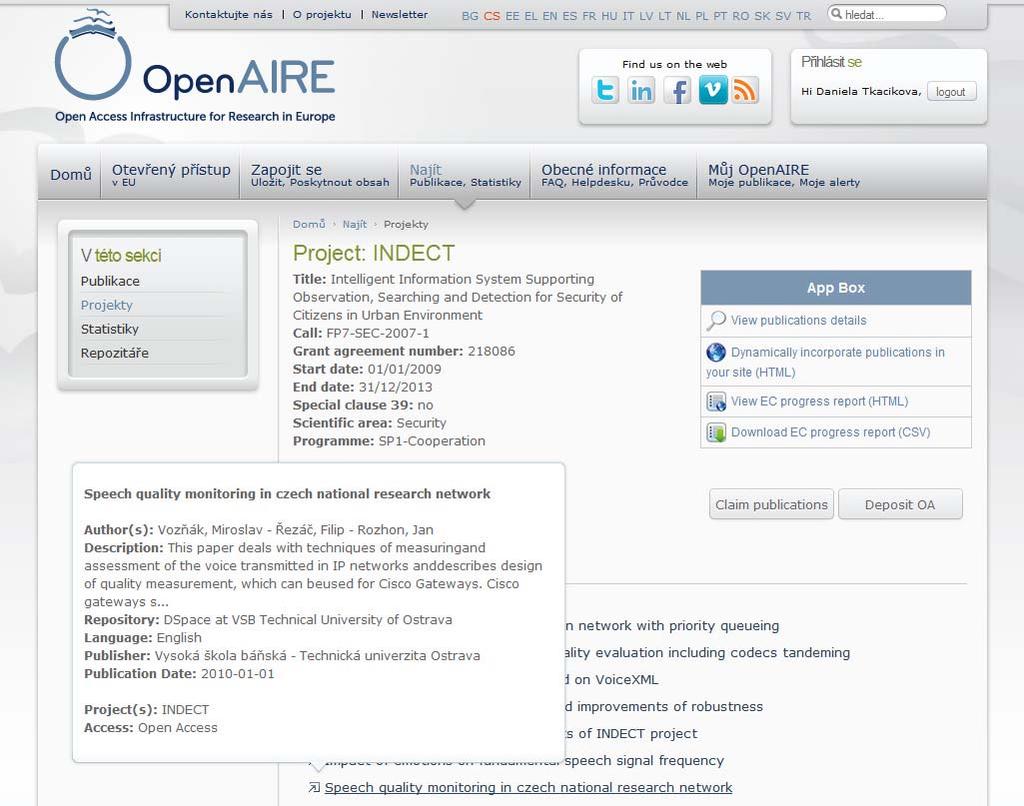Screen dimensions: 1024x806
Task: Switch language to NL
Action: coord(683,16)
